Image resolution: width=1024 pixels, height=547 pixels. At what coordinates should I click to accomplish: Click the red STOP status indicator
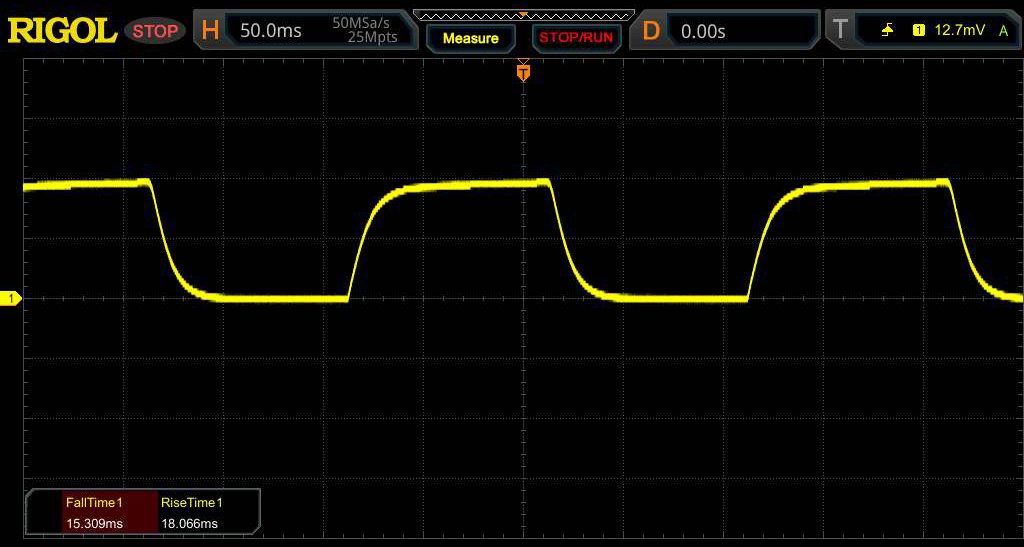coord(155,31)
